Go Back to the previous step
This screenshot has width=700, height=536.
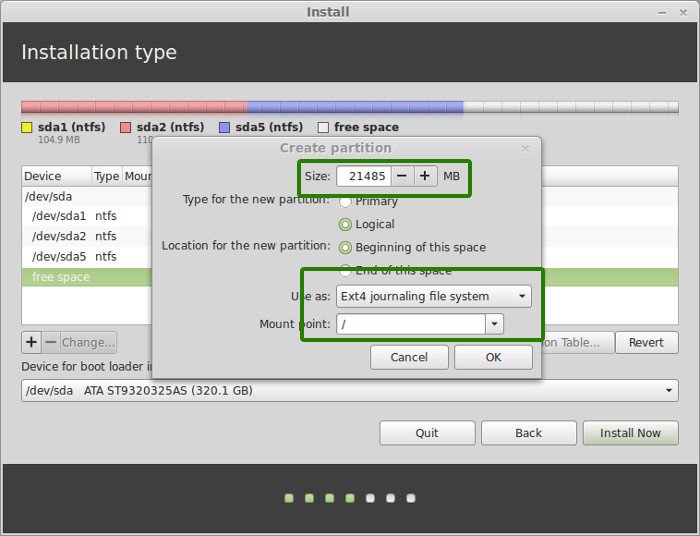528,433
